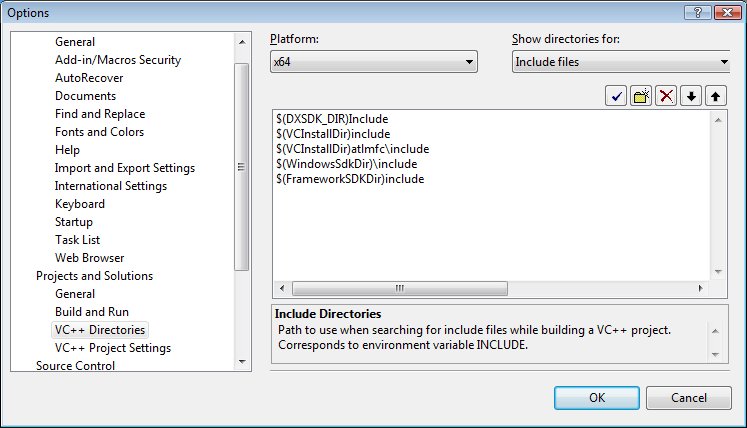The width and height of the screenshot is (747, 428).
Task: Select Fonts and Colors in the tree
Action: point(99,132)
